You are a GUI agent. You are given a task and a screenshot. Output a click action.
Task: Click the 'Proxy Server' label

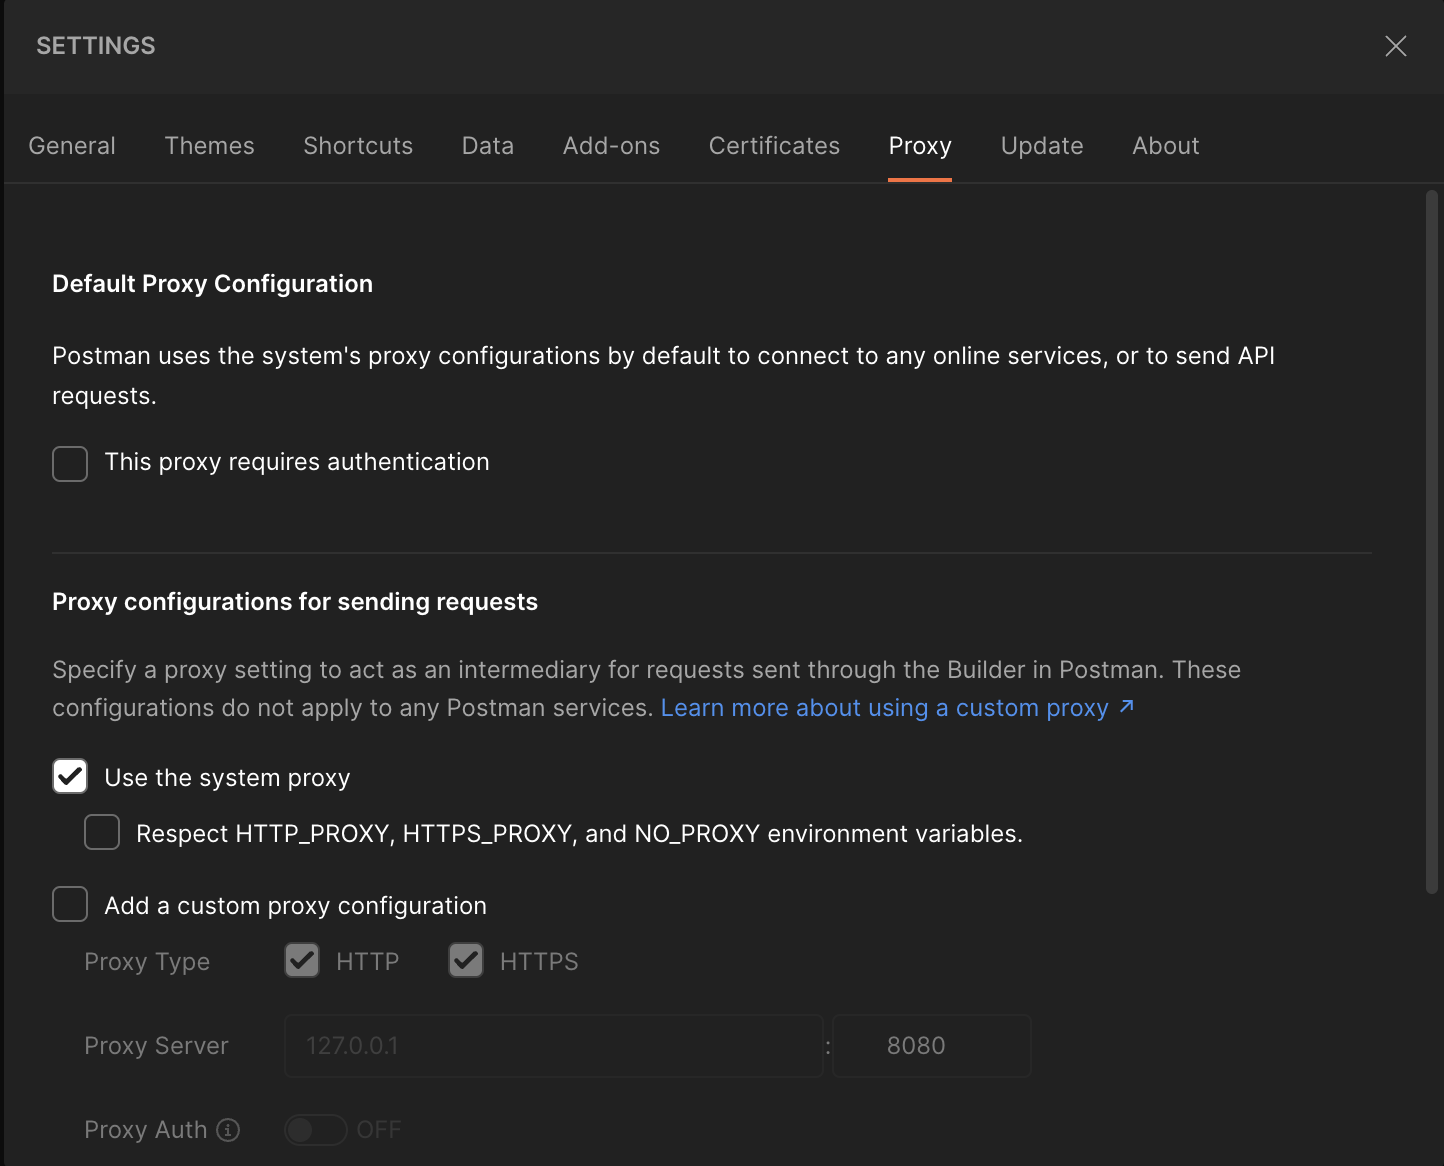point(156,1046)
